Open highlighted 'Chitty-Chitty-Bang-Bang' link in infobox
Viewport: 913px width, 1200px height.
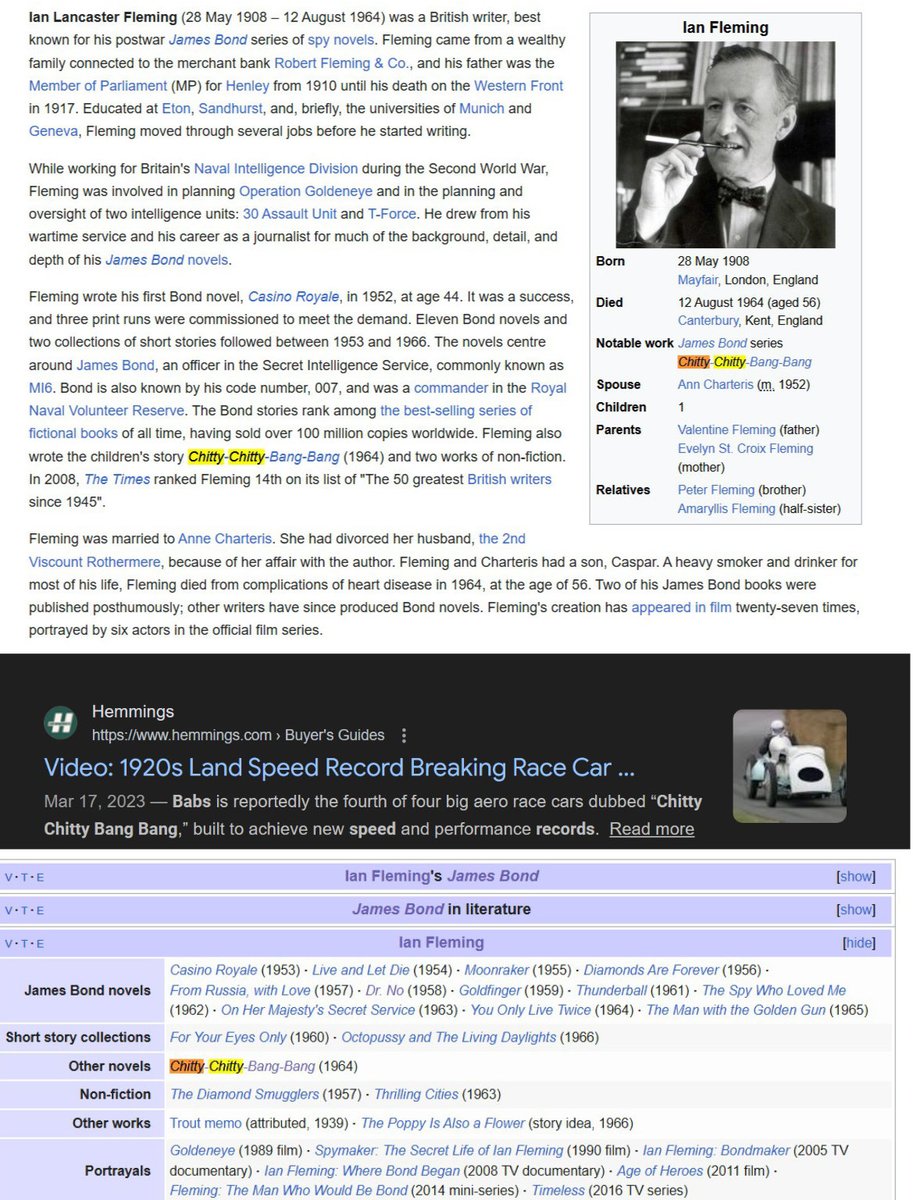(745, 362)
